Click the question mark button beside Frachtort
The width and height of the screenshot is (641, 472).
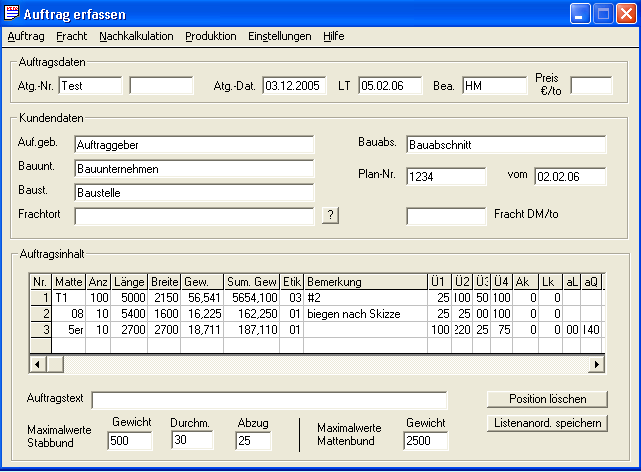pos(331,215)
